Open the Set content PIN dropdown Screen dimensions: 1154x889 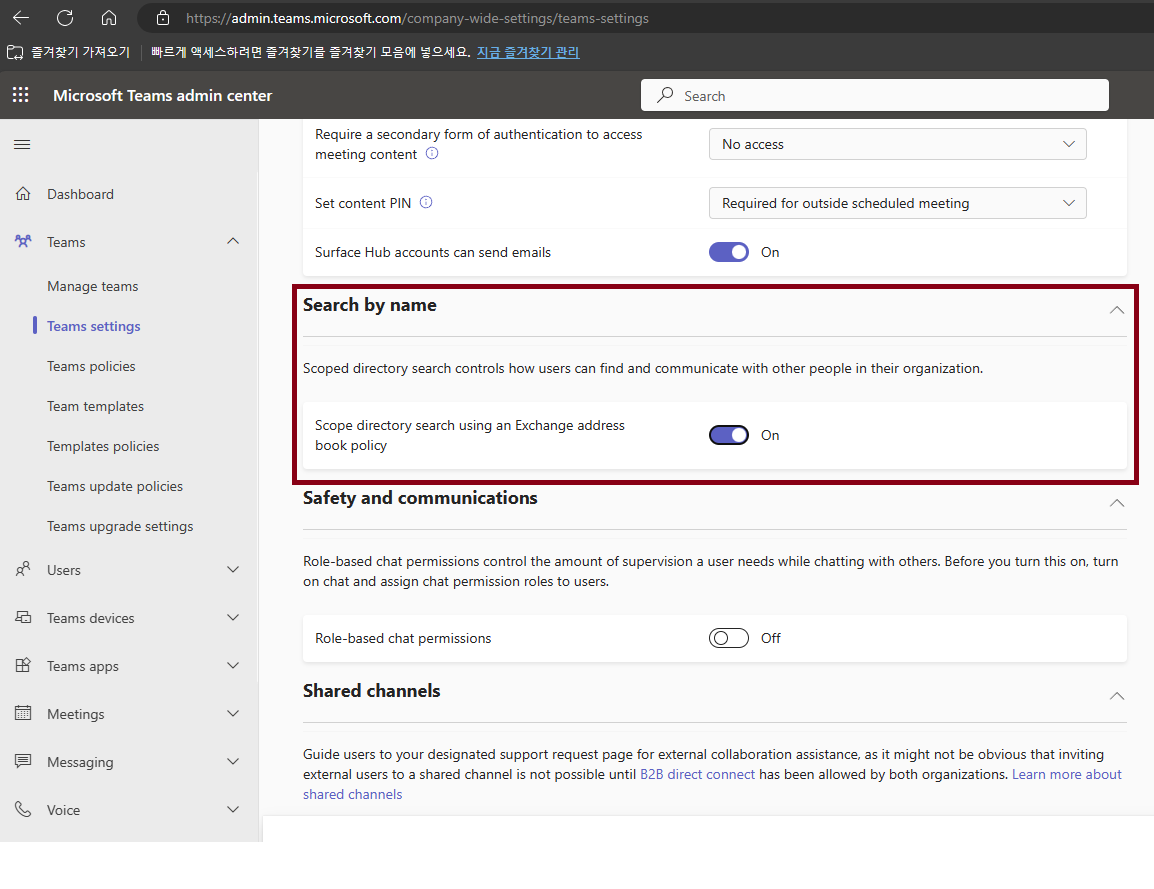click(897, 203)
